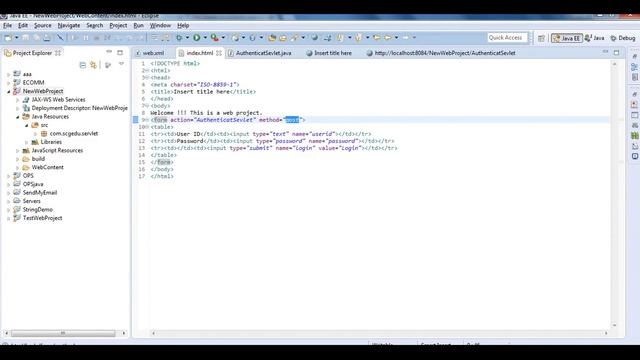This screenshot has height=360, width=640.
Task: Expand the JavaScript Resources node
Action: 18,151
